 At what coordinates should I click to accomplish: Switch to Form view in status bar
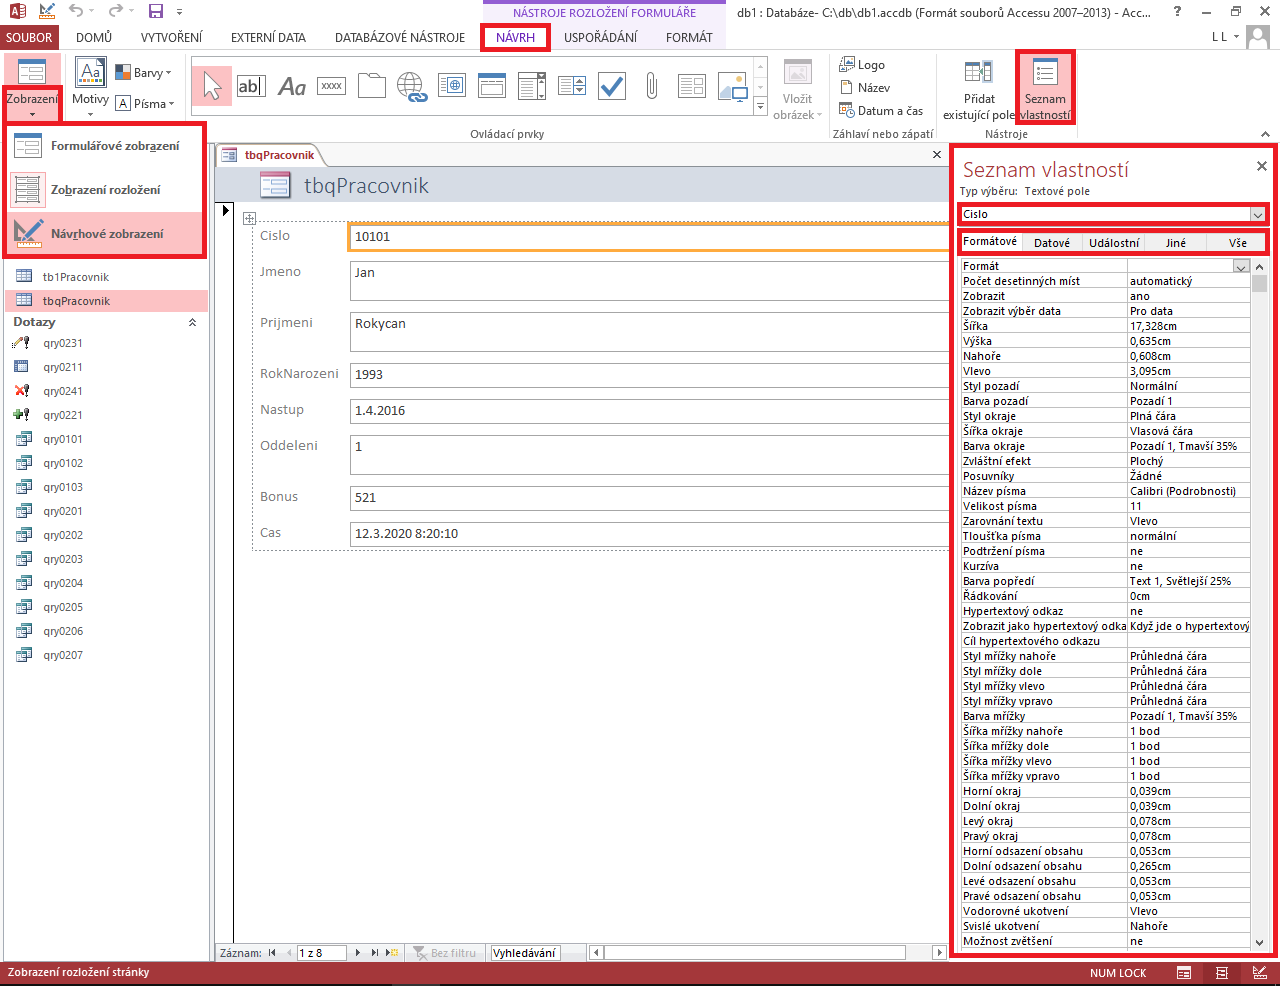tap(1184, 973)
